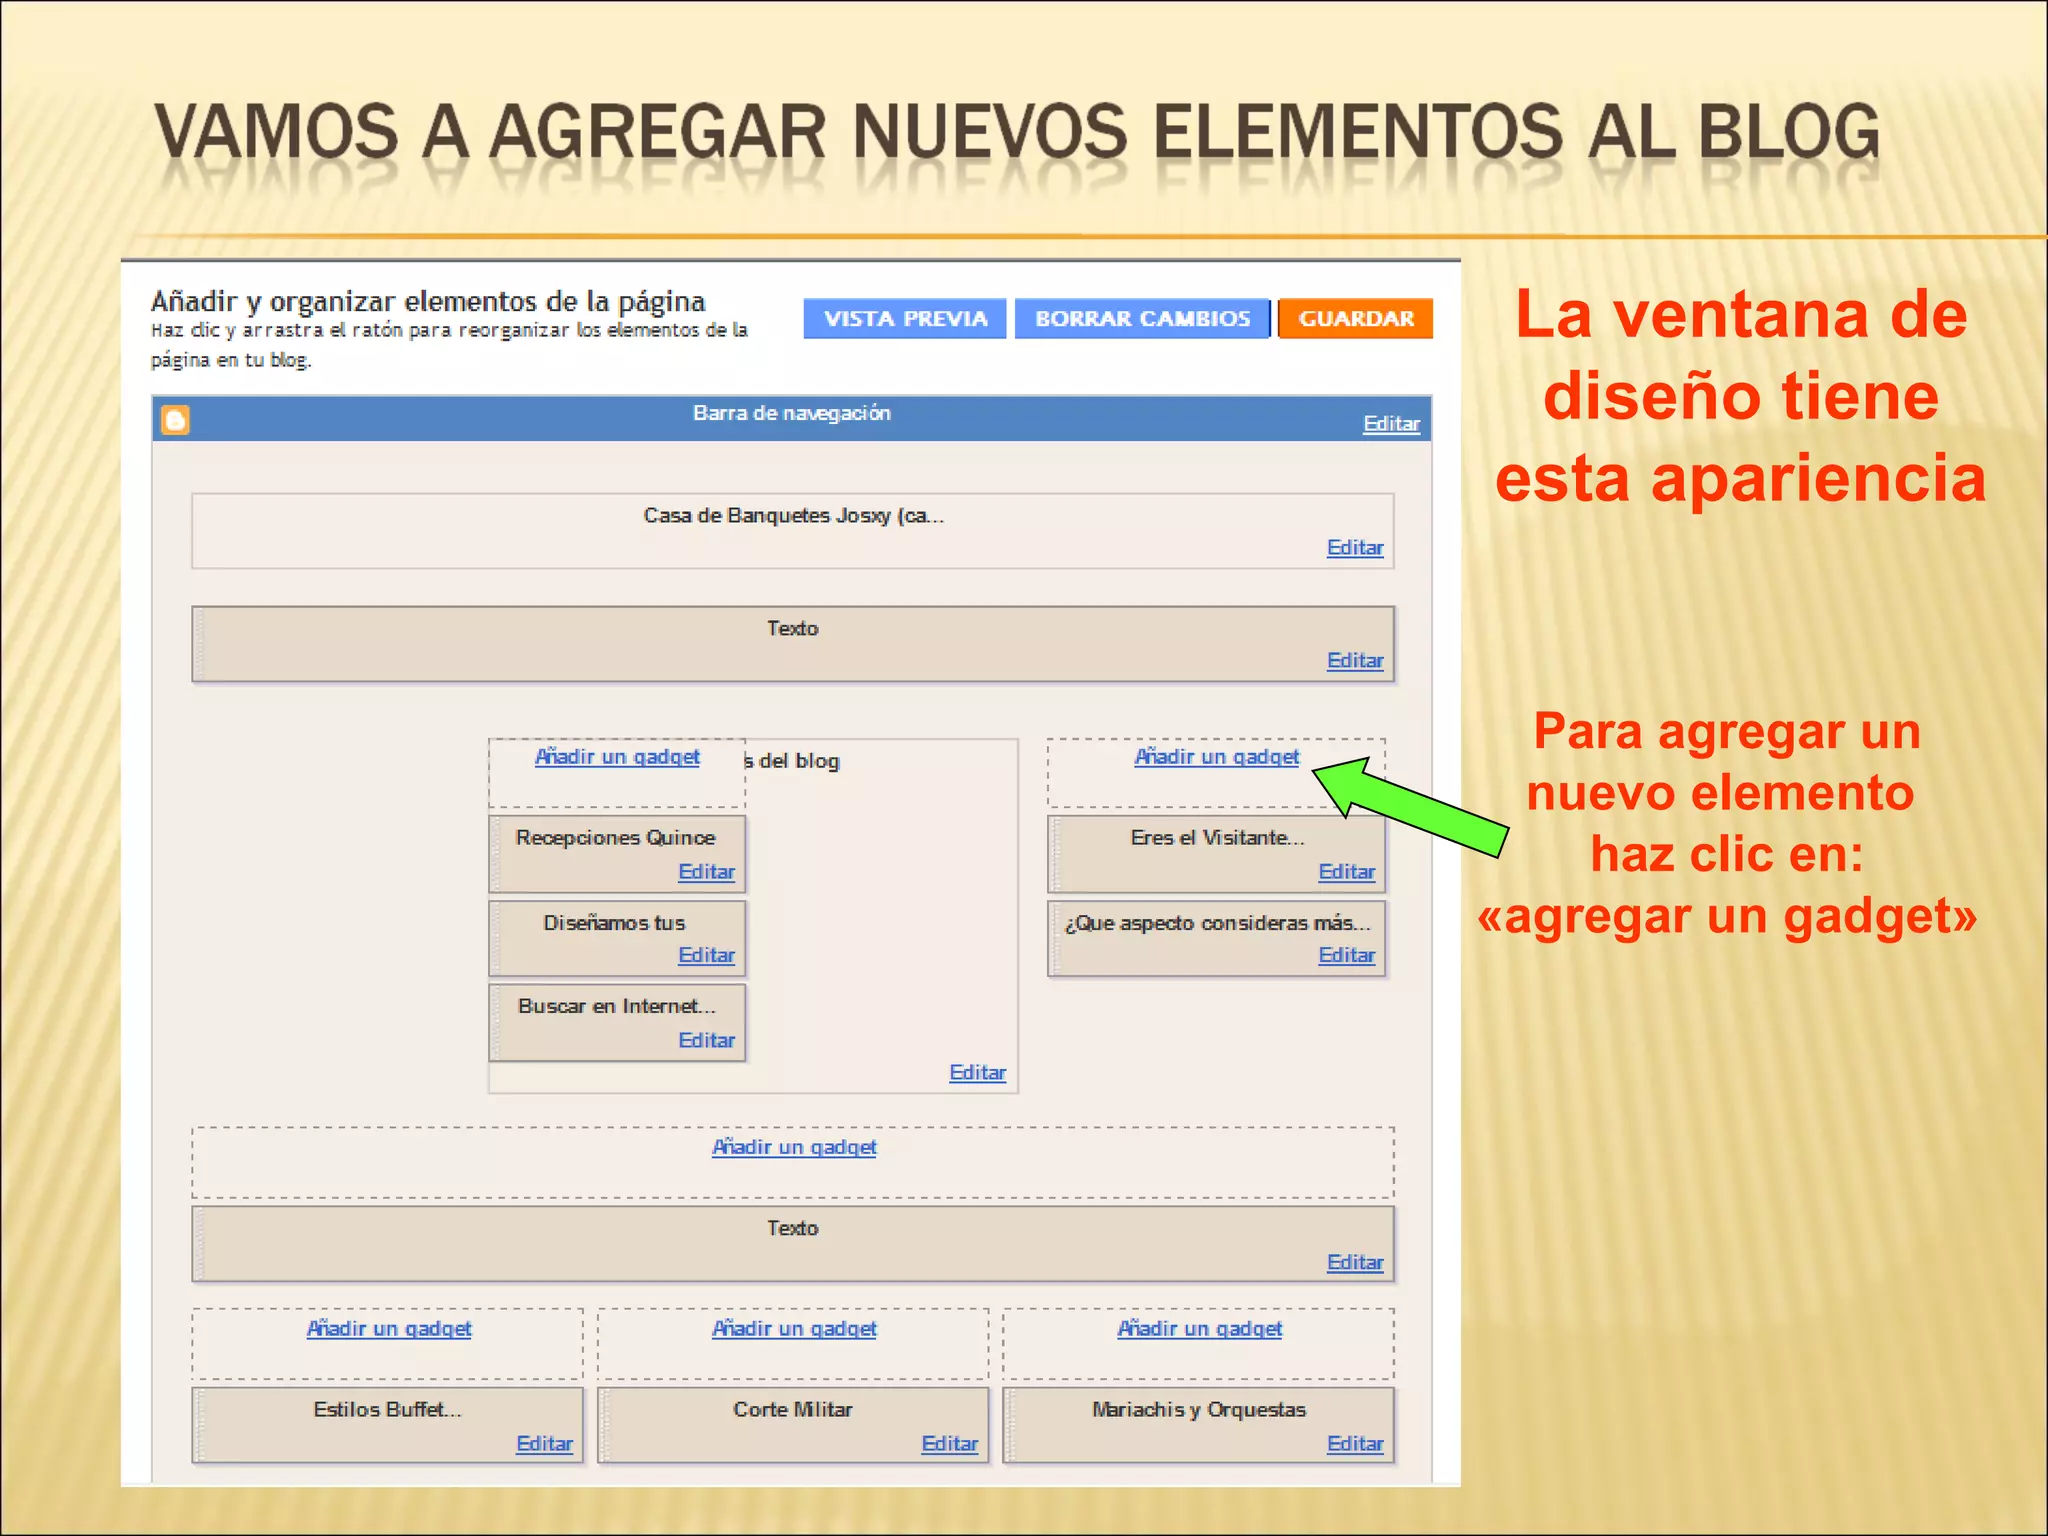Click the BORRAR CAMBIOS button
The width and height of the screenshot is (2048, 1536).
[1142, 319]
